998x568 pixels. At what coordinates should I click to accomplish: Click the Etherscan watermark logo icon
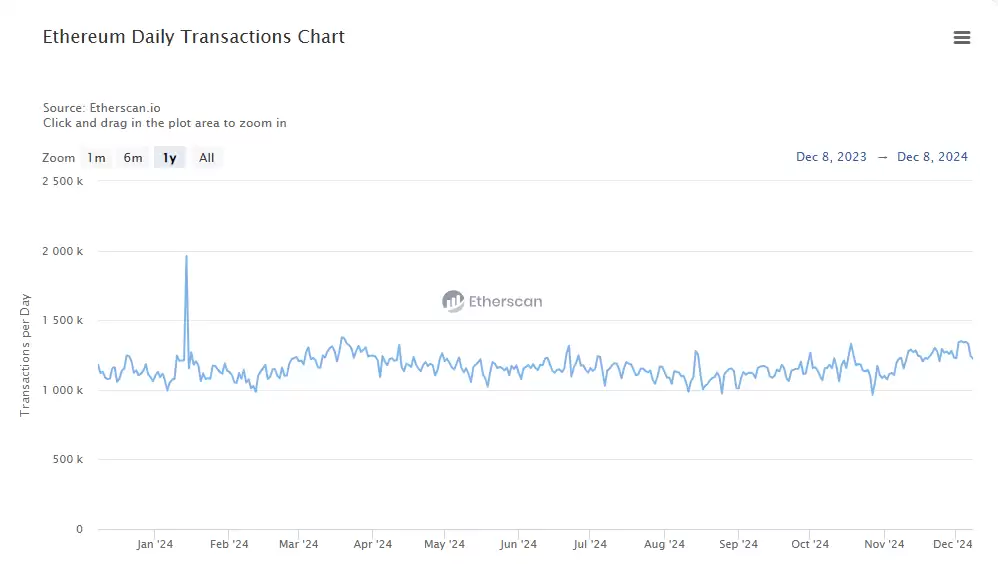click(x=453, y=301)
